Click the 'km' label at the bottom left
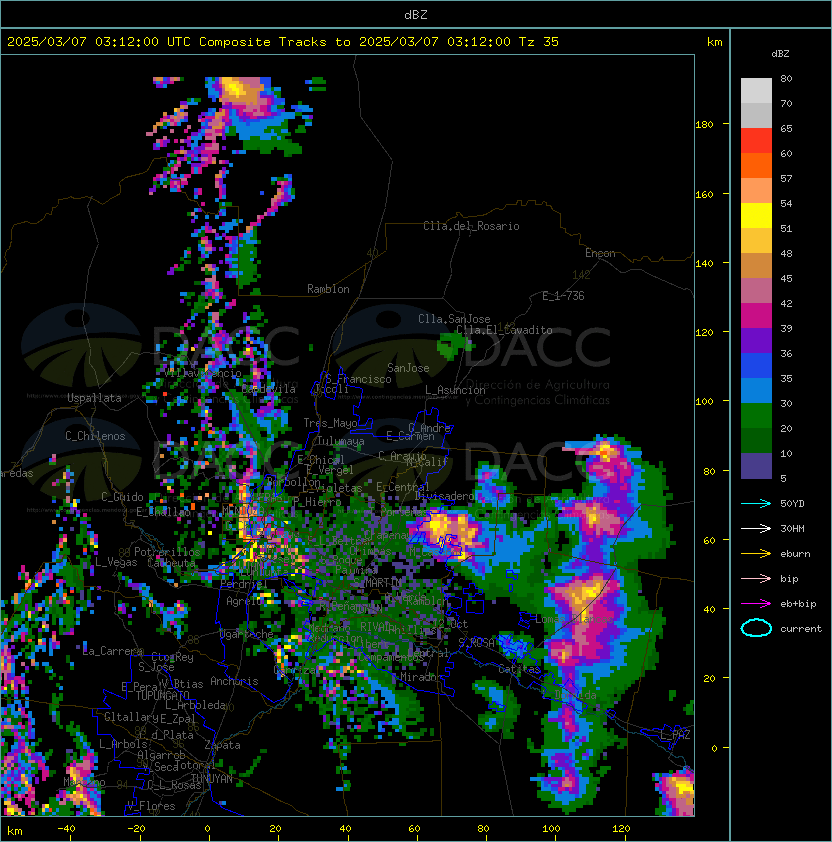 [15, 831]
